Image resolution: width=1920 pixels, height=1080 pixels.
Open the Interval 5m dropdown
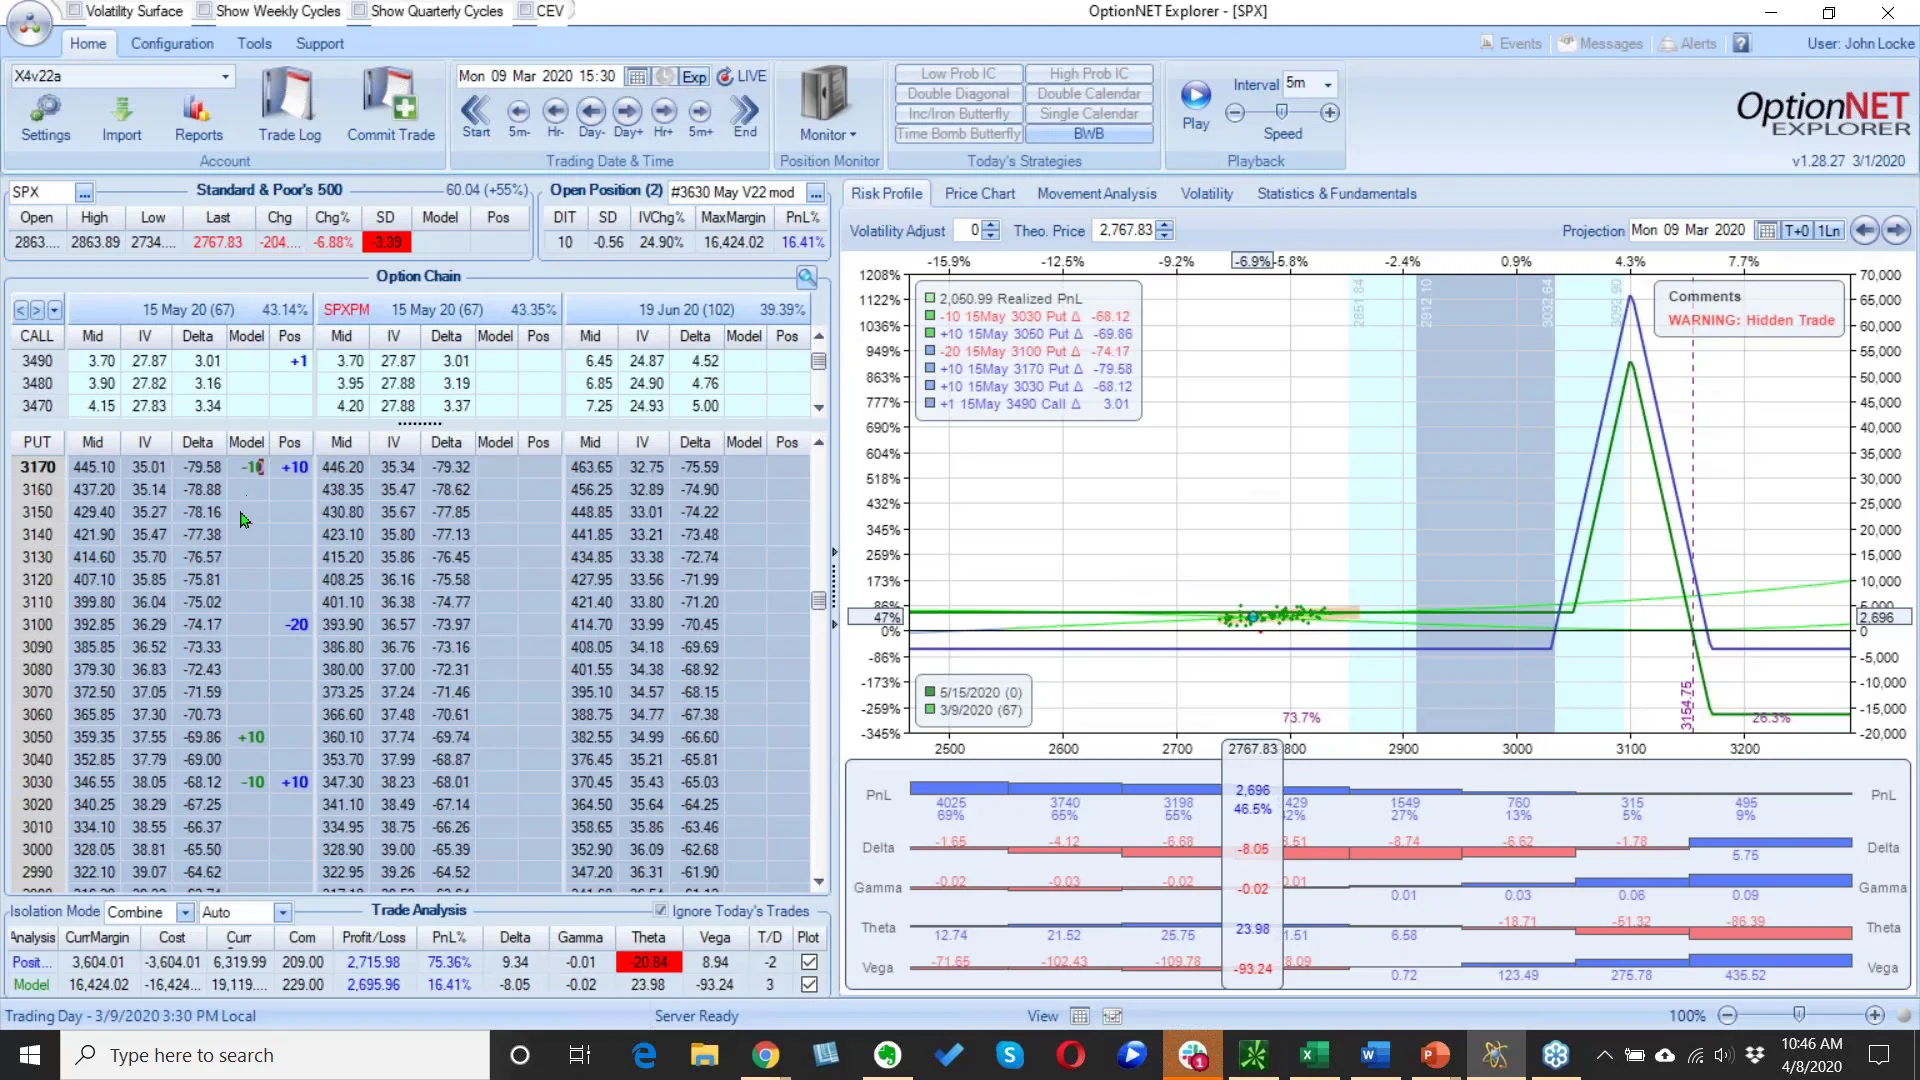(x=1328, y=85)
